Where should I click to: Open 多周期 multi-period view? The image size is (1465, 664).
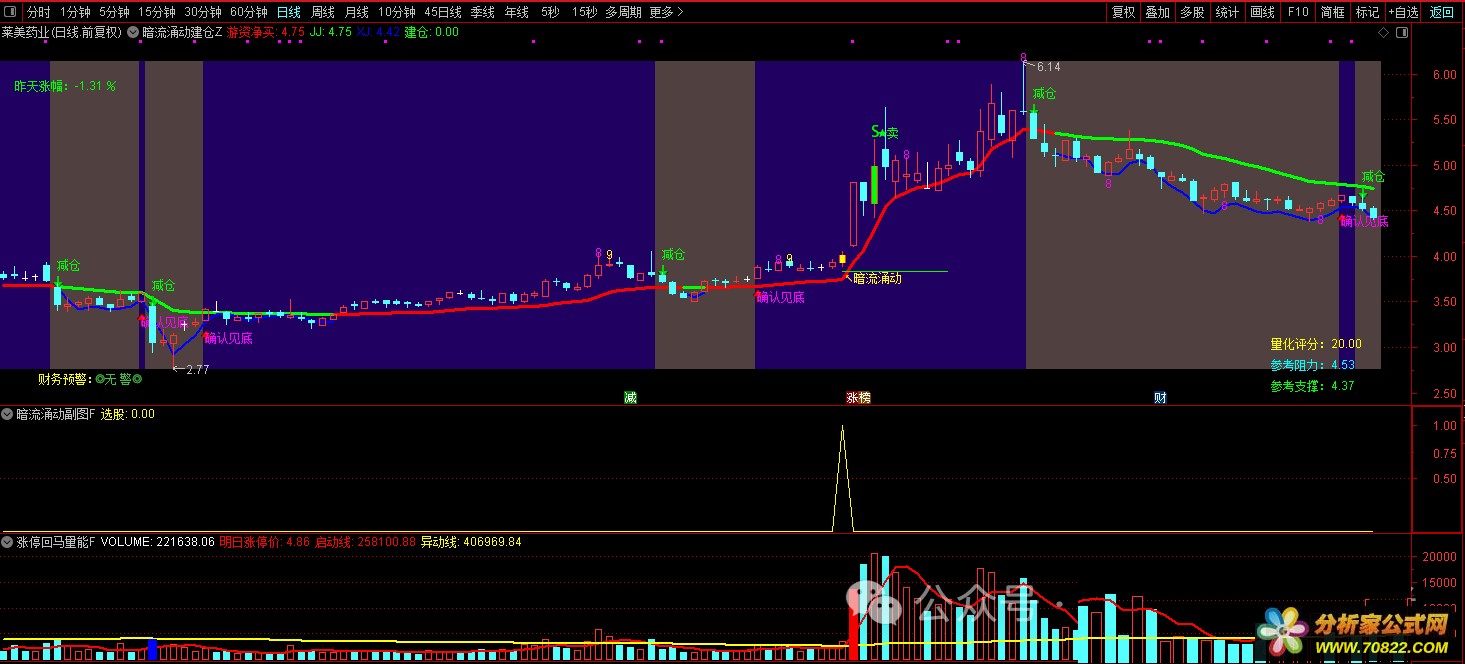623,12
